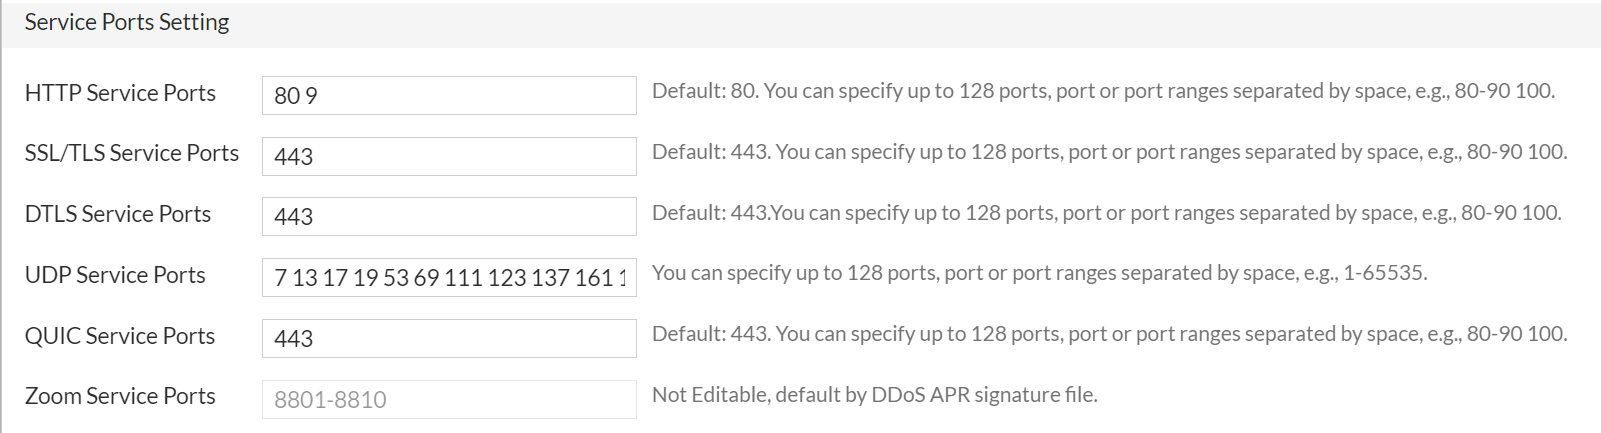Screen dimensions: 1601x433
Task: Click the "Not Editable" Zoom ports note
Action: [x=874, y=395]
